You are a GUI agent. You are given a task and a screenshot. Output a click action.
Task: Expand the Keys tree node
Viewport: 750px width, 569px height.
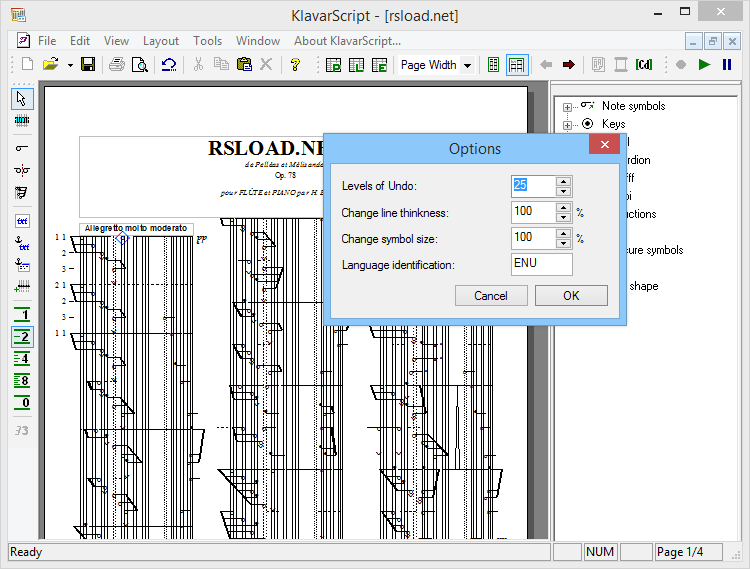[568, 124]
